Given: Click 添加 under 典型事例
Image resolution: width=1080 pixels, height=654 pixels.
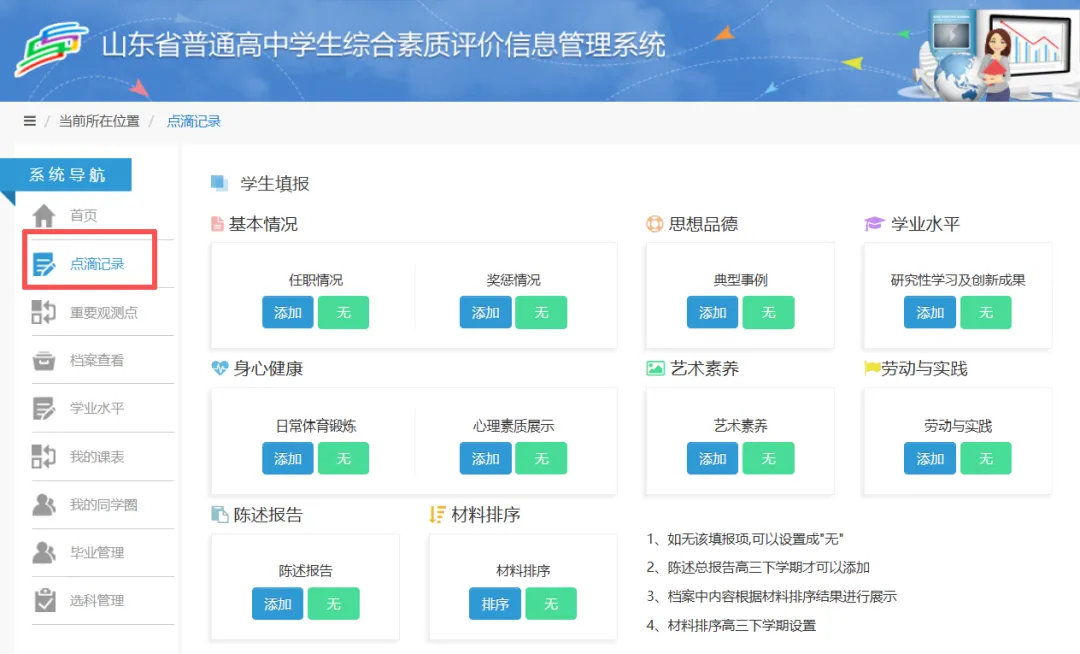Looking at the screenshot, I should (712, 313).
